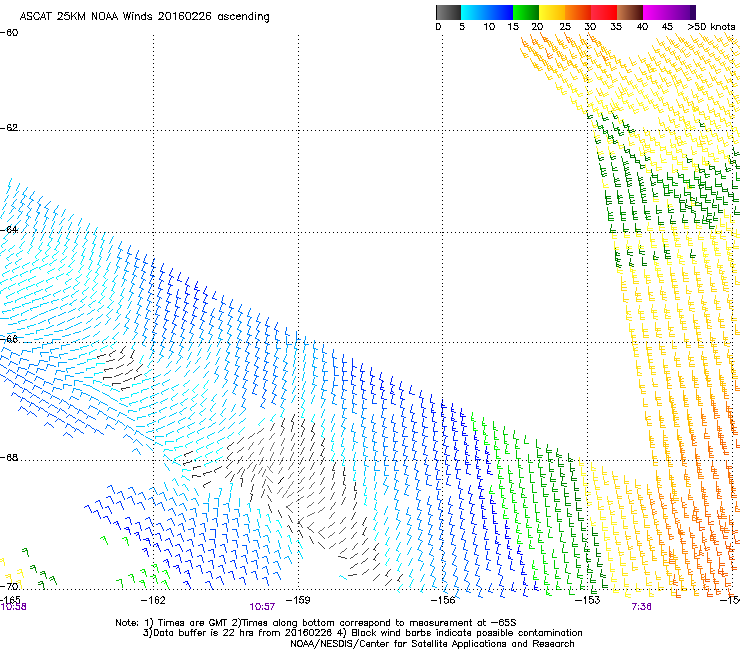The image size is (740, 650).
Task: Click the yellow 20-25 knots color segment
Action: [x=552, y=12]
